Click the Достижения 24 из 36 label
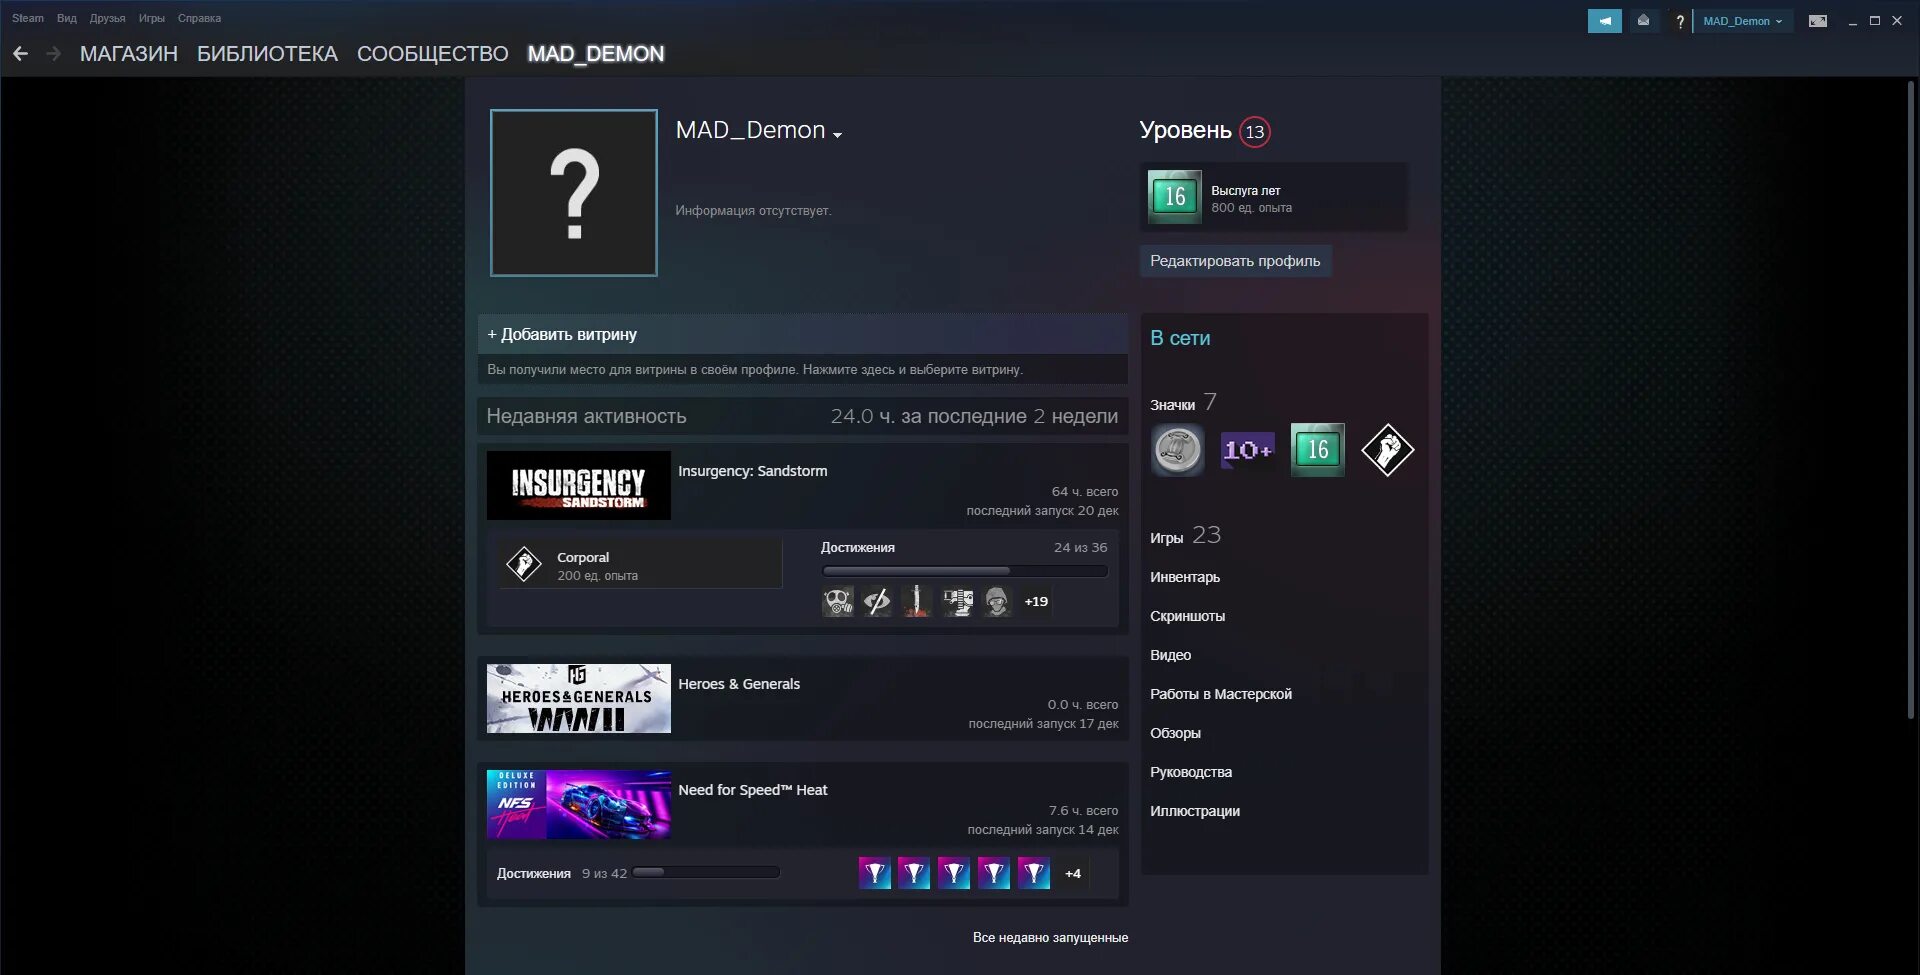The height and width of the screenshot is (975, 1920). point(964,547)
